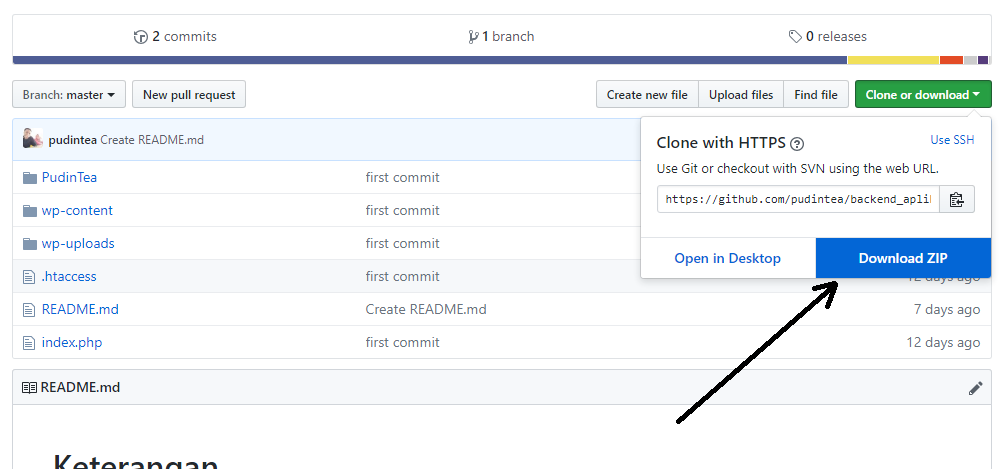Click Download ZIP button
This screenshot has height=469, width=1001.
[x=903, y=258]
